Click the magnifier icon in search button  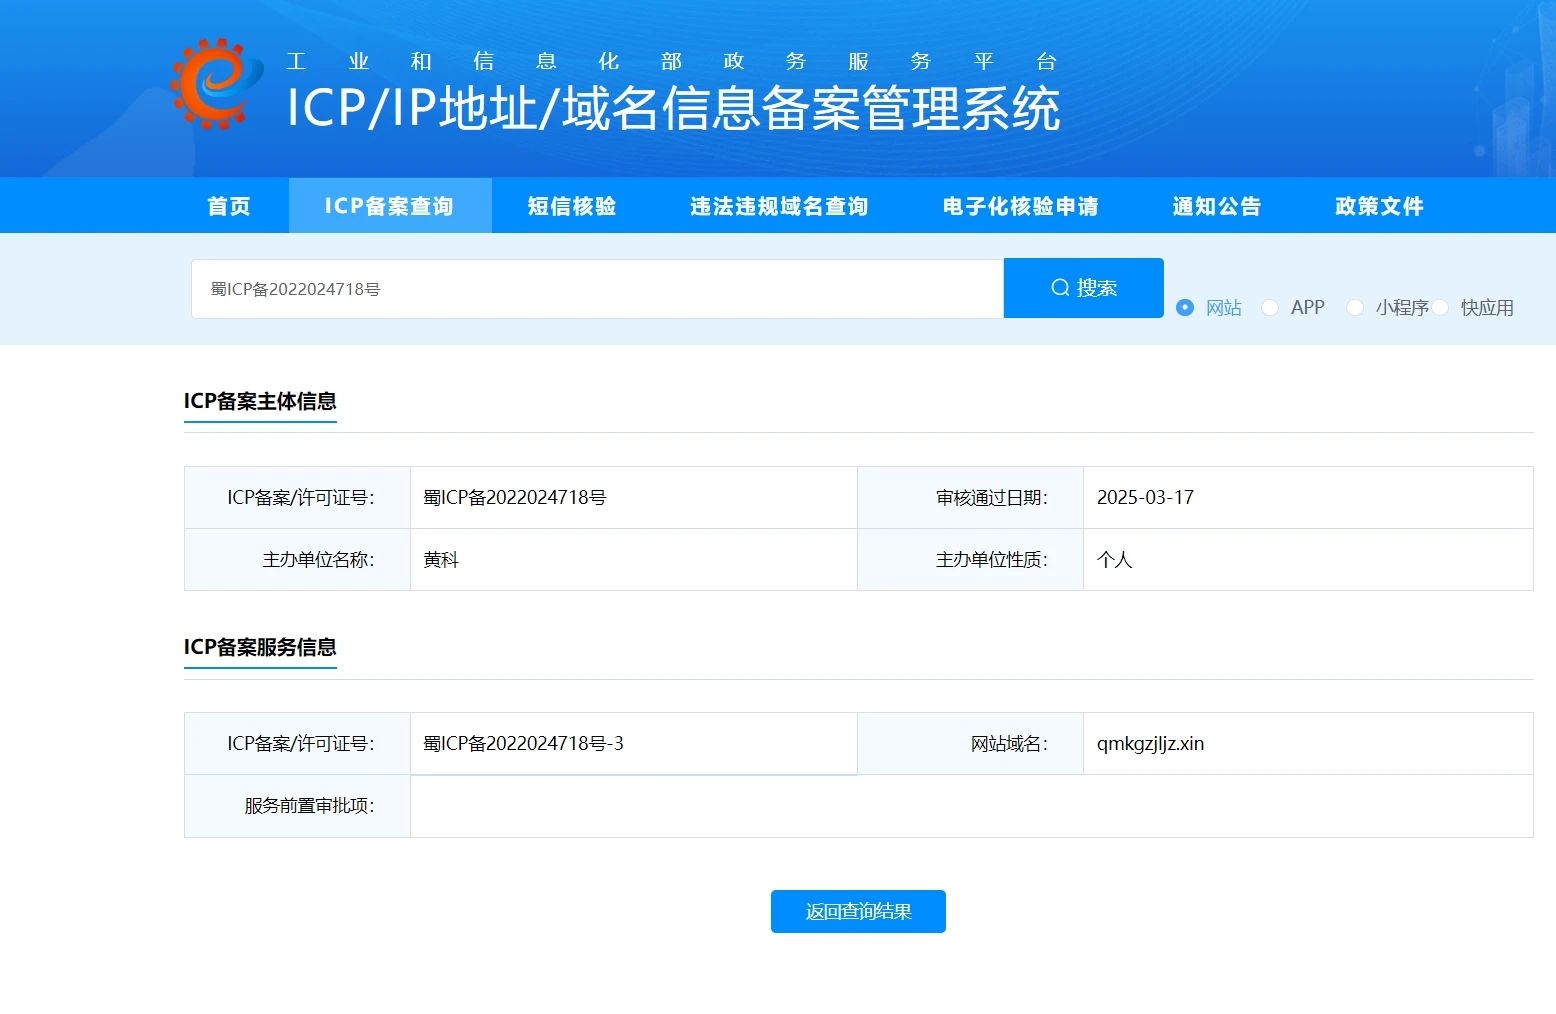[x=1060, y=288]
